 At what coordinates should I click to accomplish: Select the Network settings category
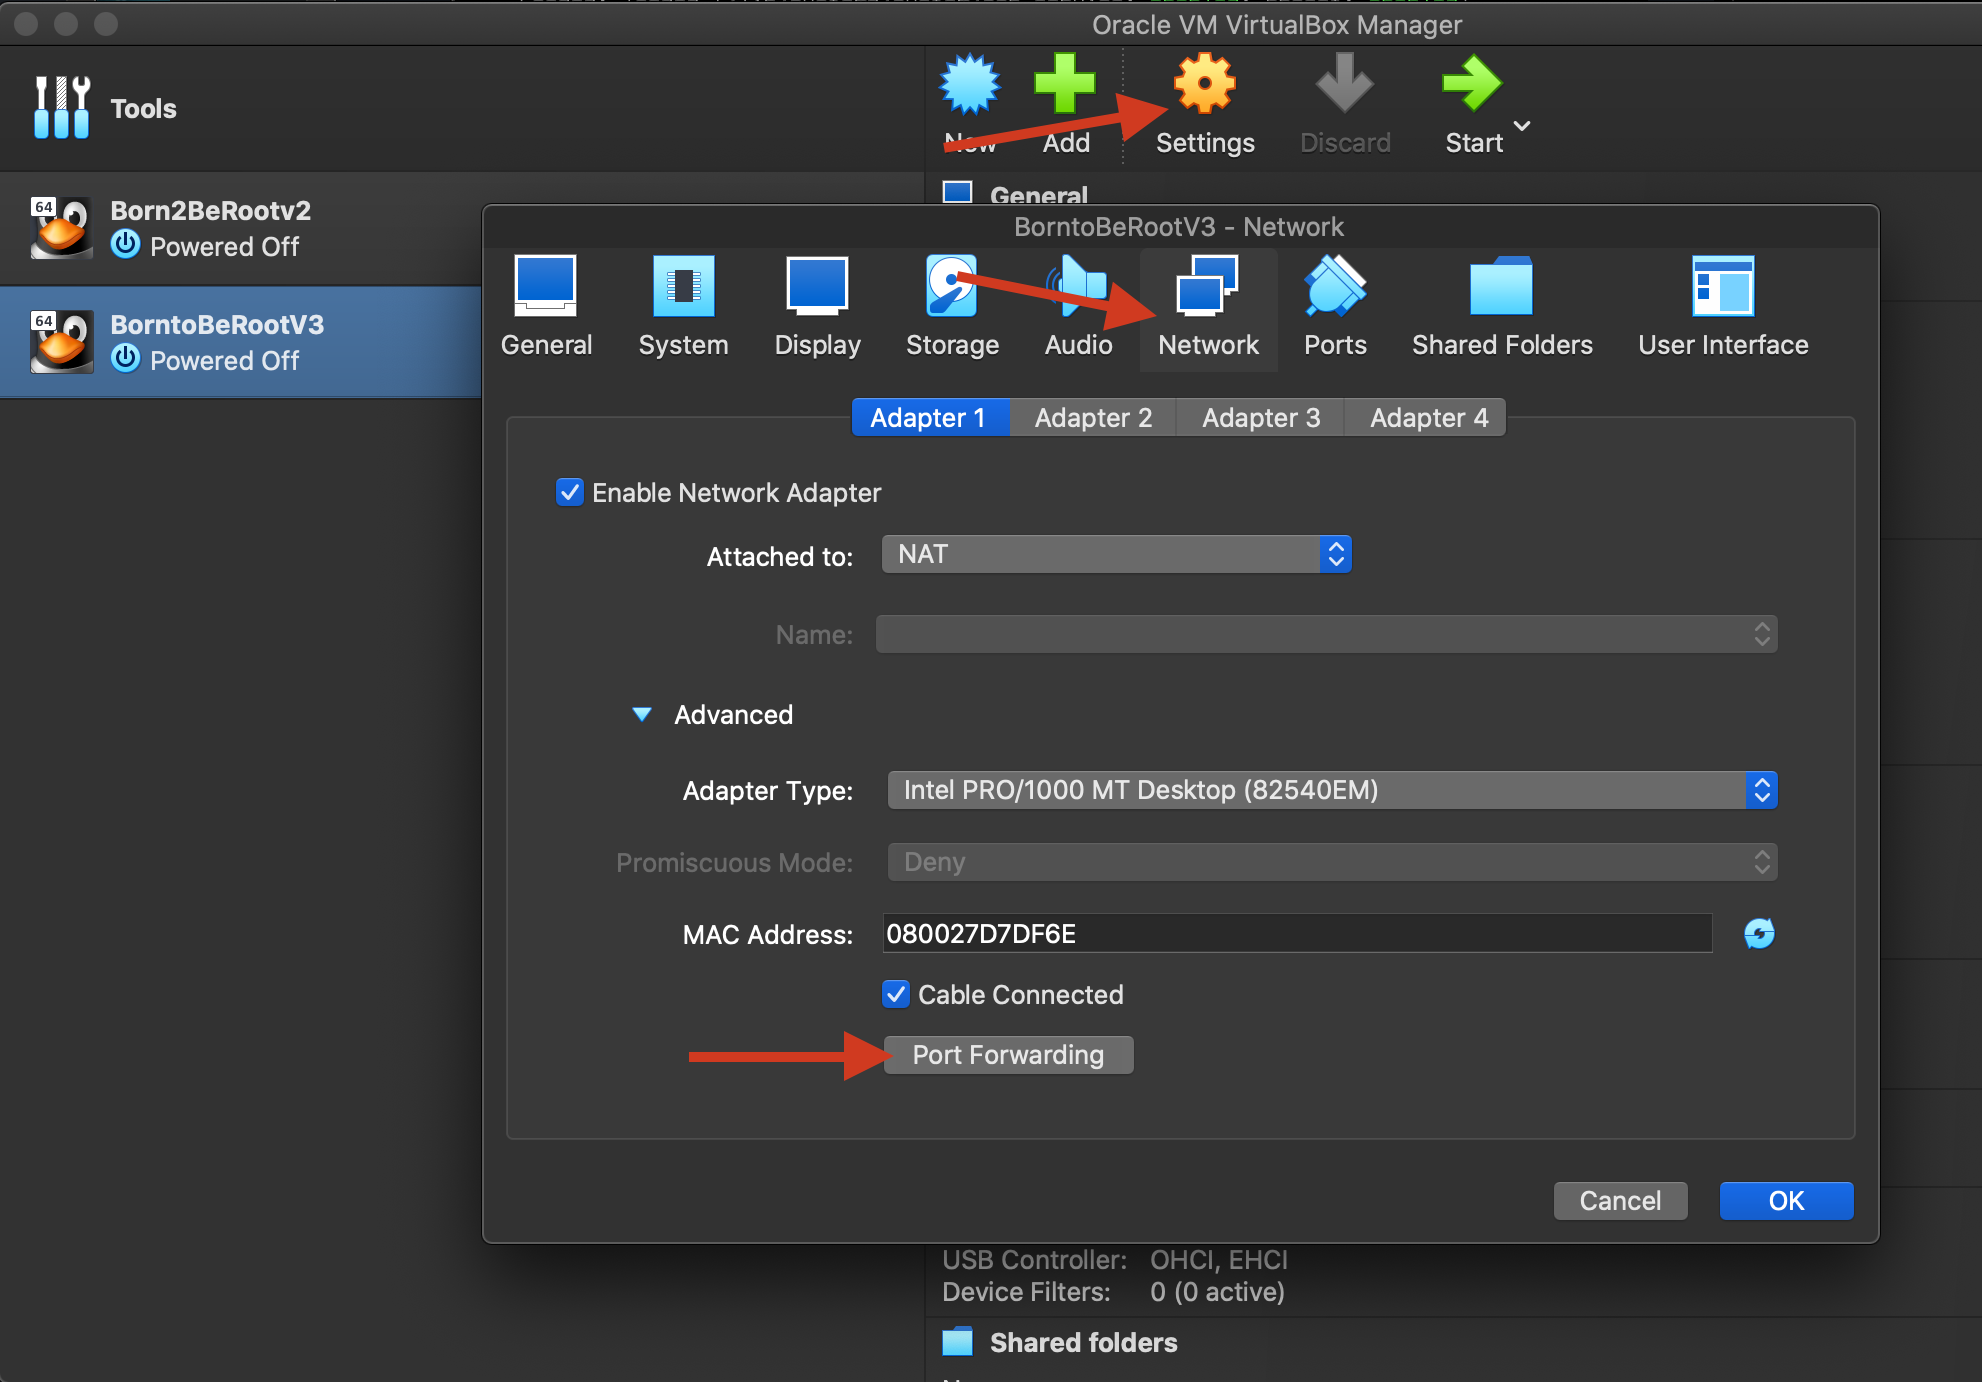pos(1208,310)
